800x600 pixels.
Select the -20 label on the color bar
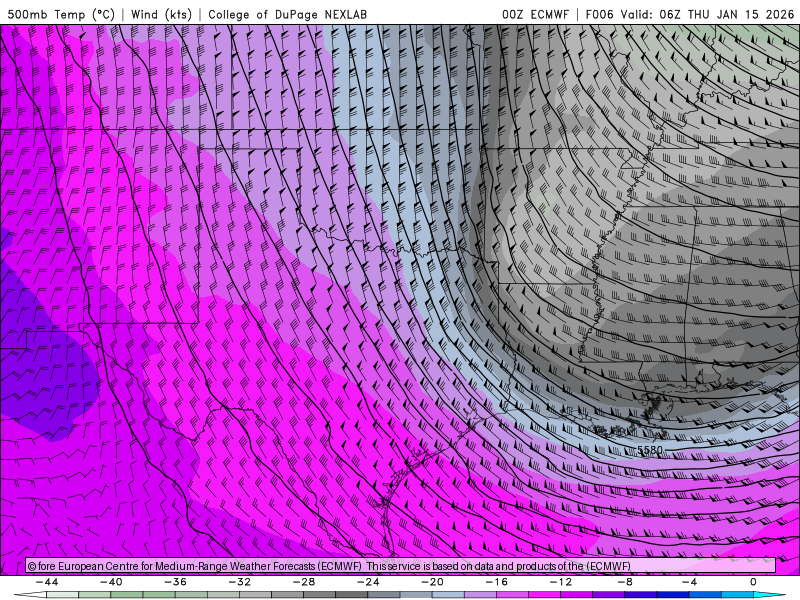click(432, 582)
